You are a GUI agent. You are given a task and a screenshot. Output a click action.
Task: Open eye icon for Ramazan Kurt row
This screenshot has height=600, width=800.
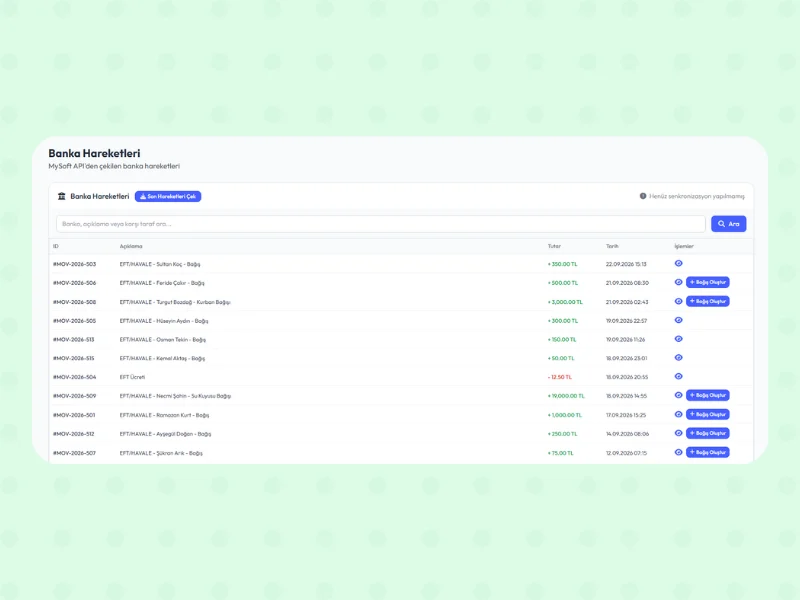(x=678, y=414)
